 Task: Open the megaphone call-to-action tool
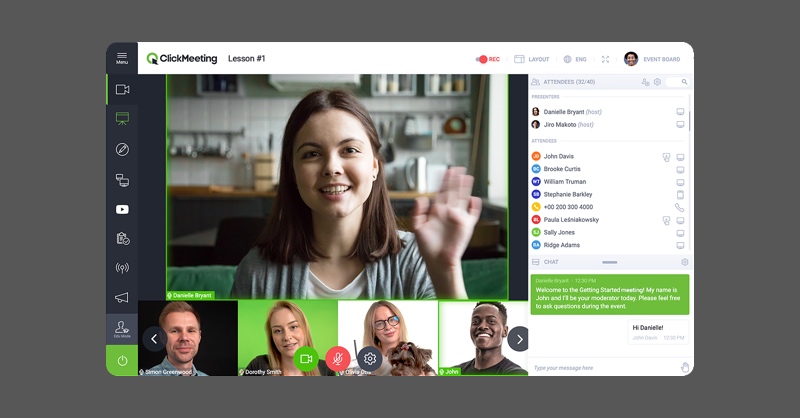[x=122, y=297]
